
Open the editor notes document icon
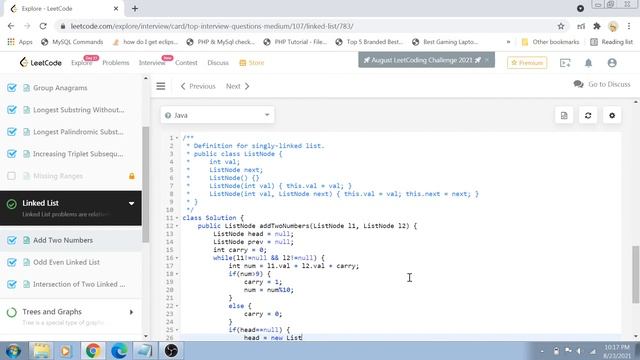point(564,116)
